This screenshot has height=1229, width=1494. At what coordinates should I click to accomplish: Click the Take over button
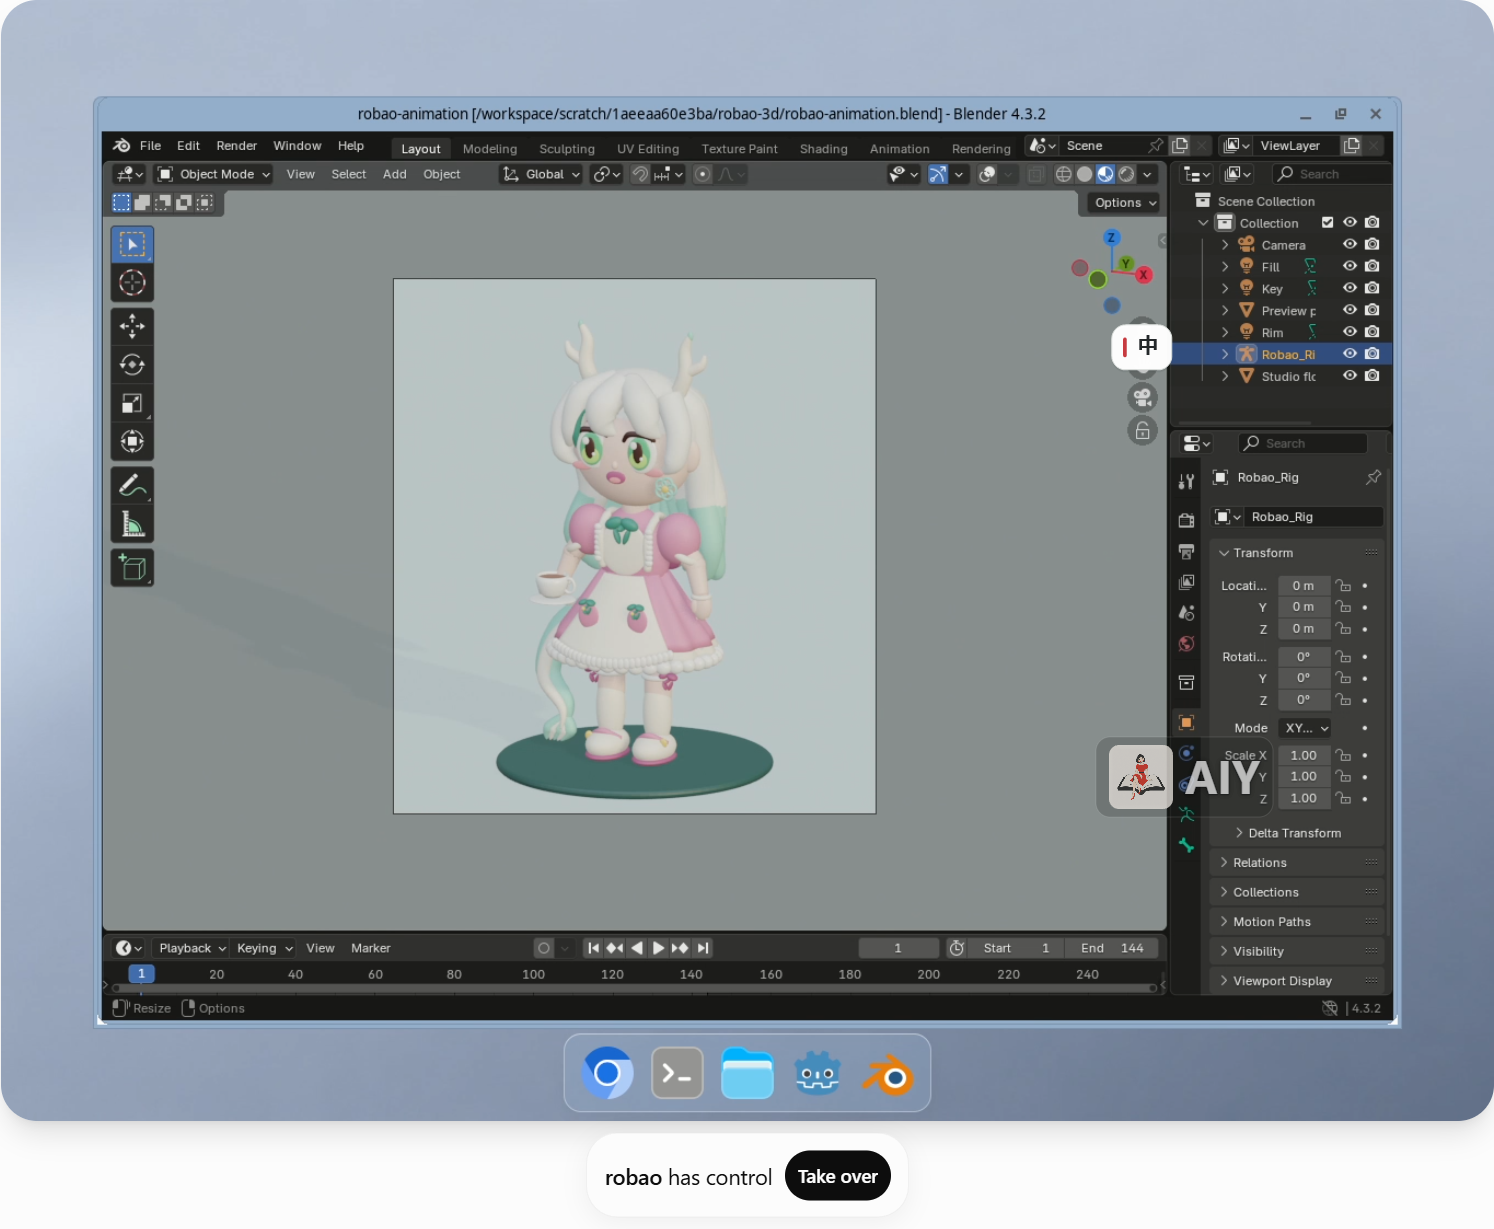coord(838,1177)
